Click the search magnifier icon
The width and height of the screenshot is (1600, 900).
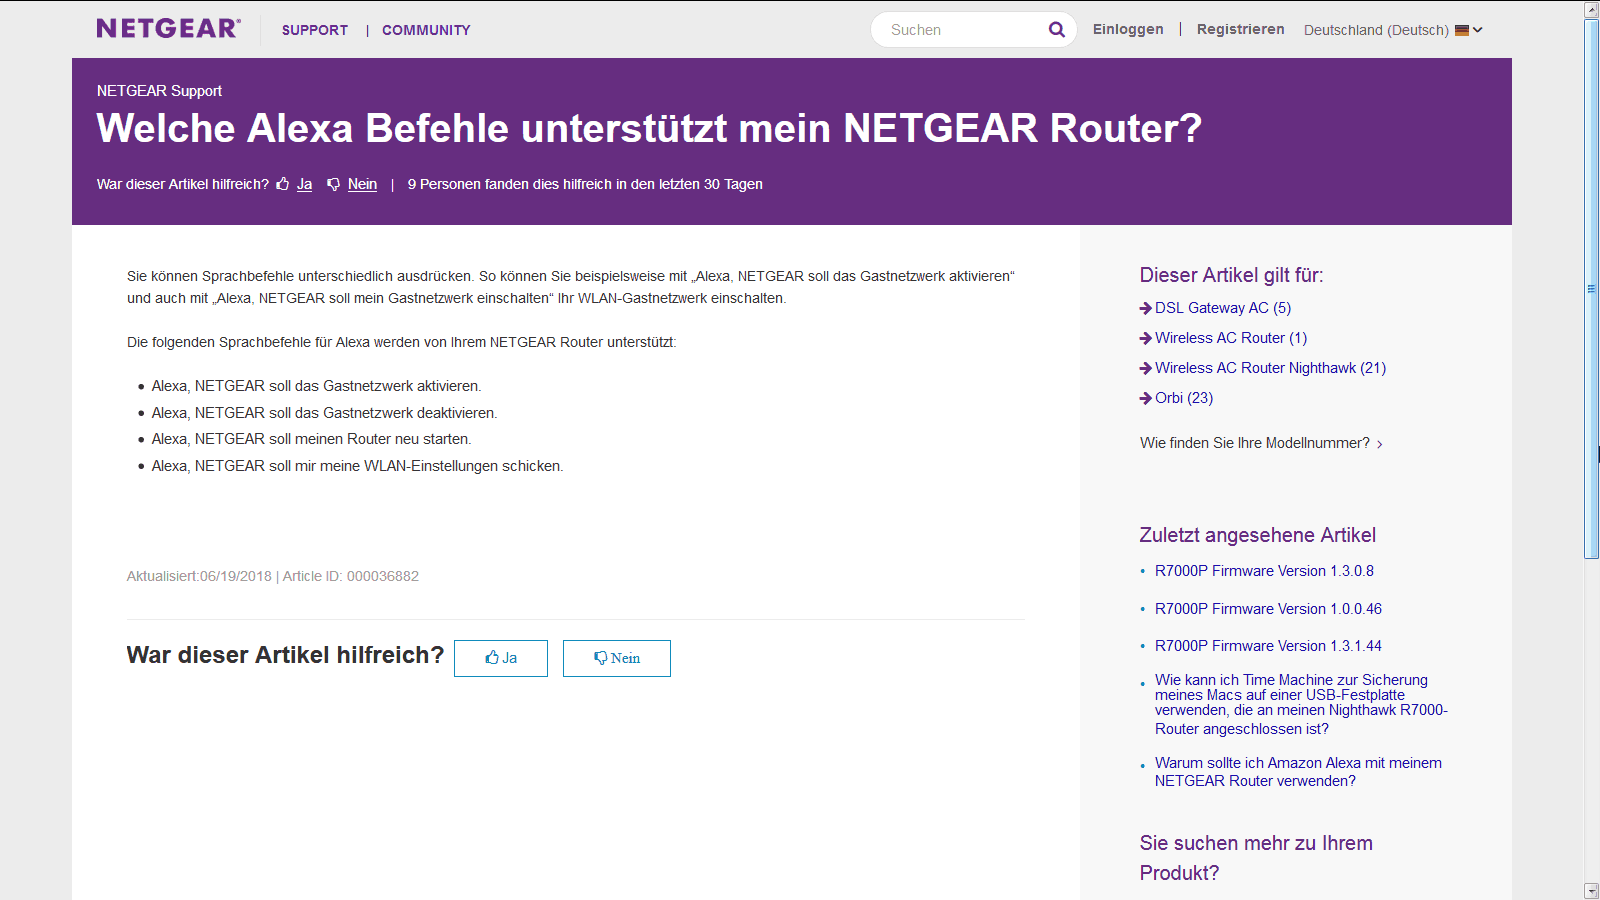click(1056, 30)
